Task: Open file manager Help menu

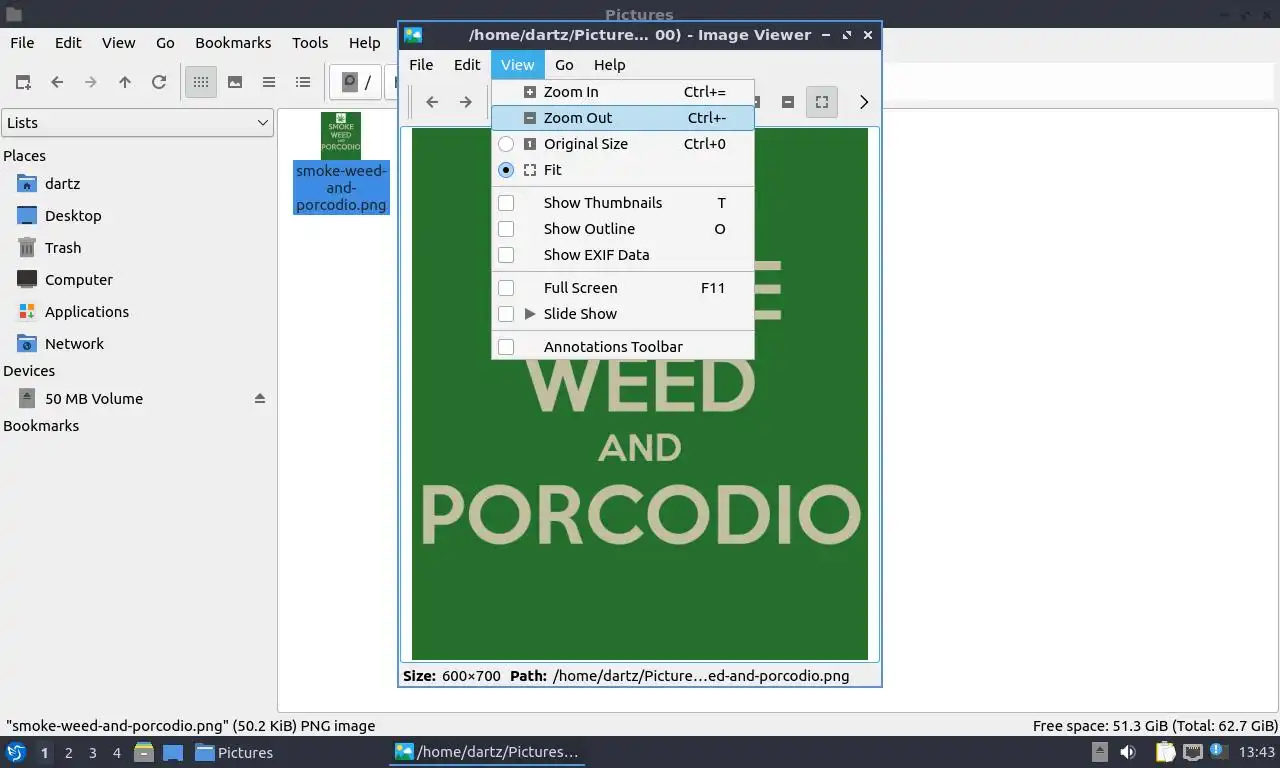Action: click(364, 43)
